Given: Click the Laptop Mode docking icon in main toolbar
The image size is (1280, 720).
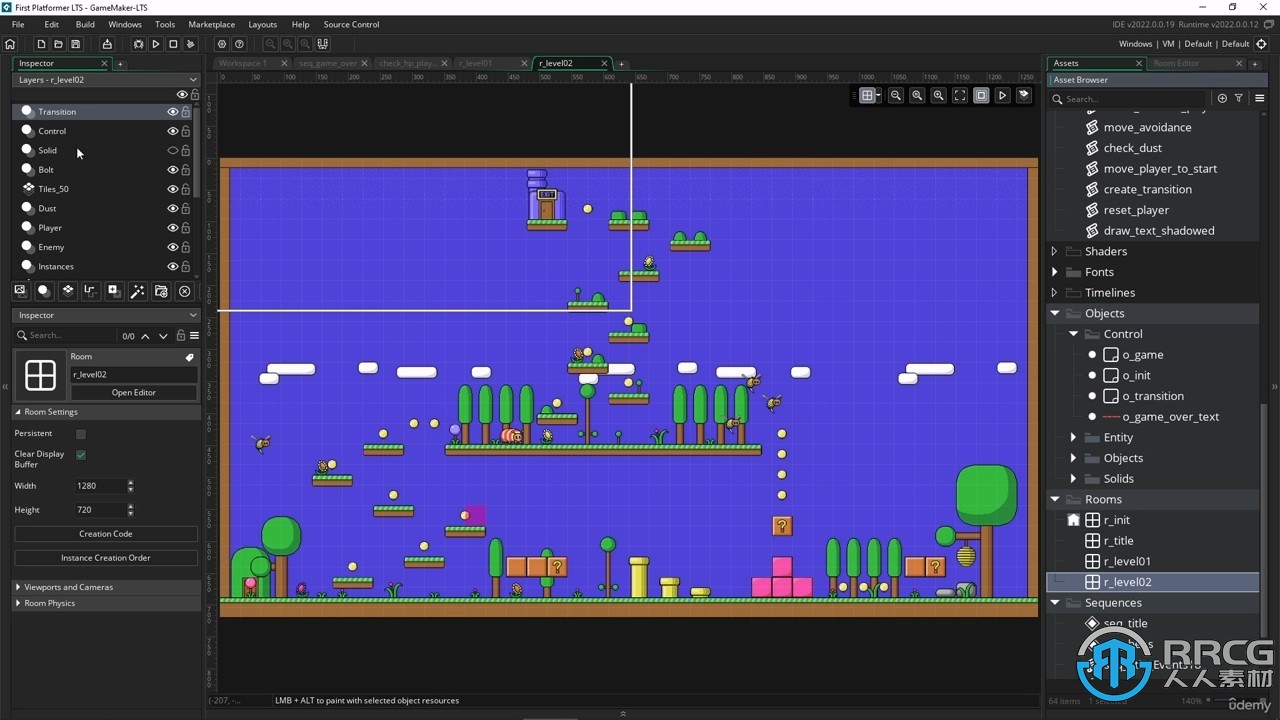Looking at the screenshot, I should click(x=322, y=44).
